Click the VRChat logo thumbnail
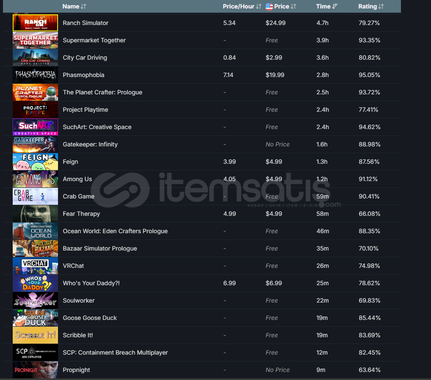 35,265
